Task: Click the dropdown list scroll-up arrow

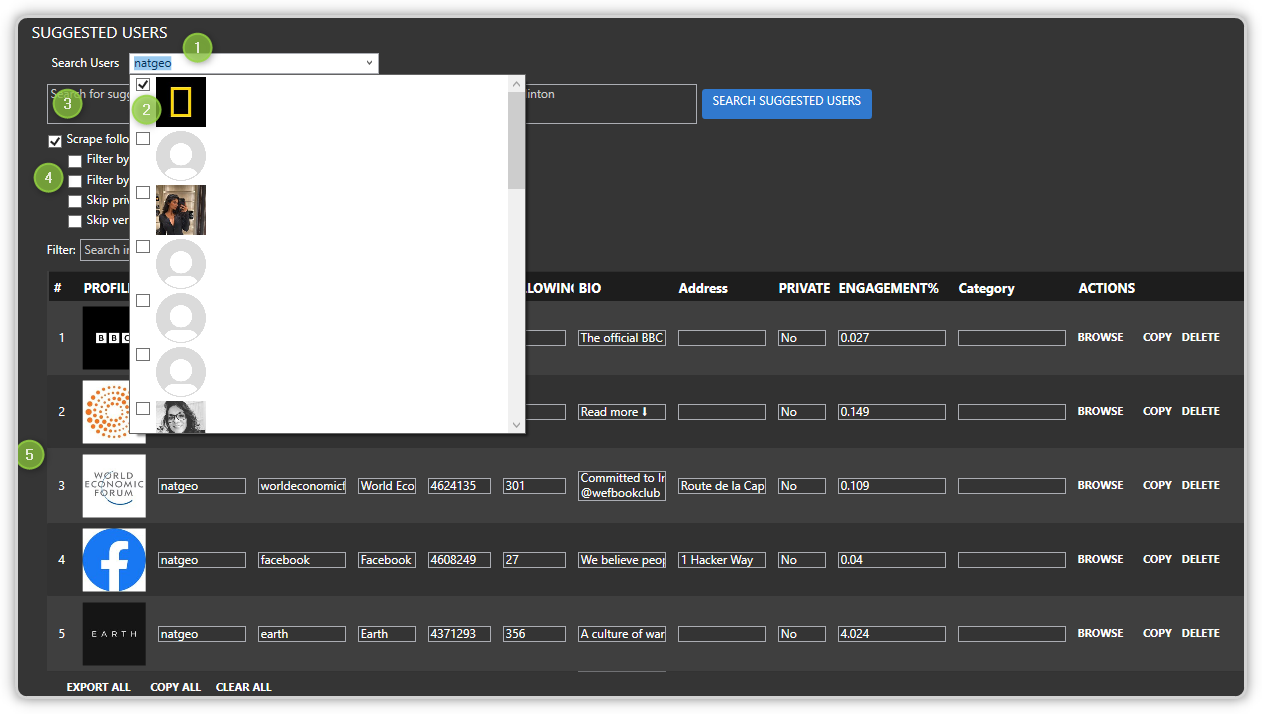Action: (x=517, y=85)
